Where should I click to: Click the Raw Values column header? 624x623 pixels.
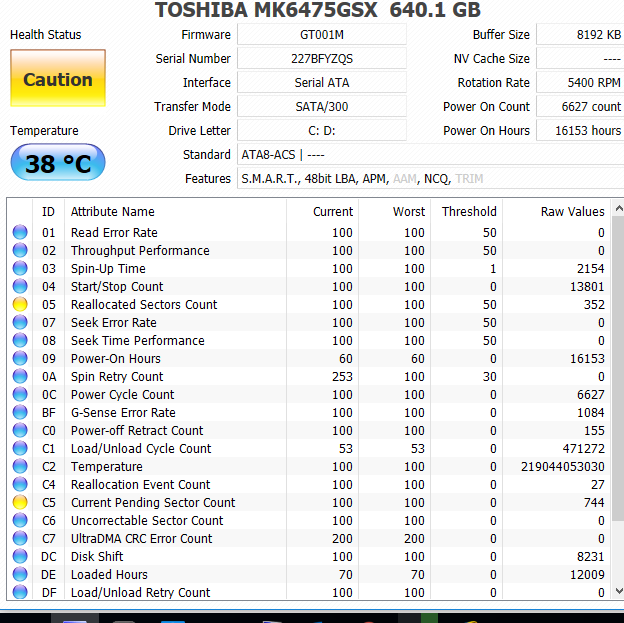556,211
